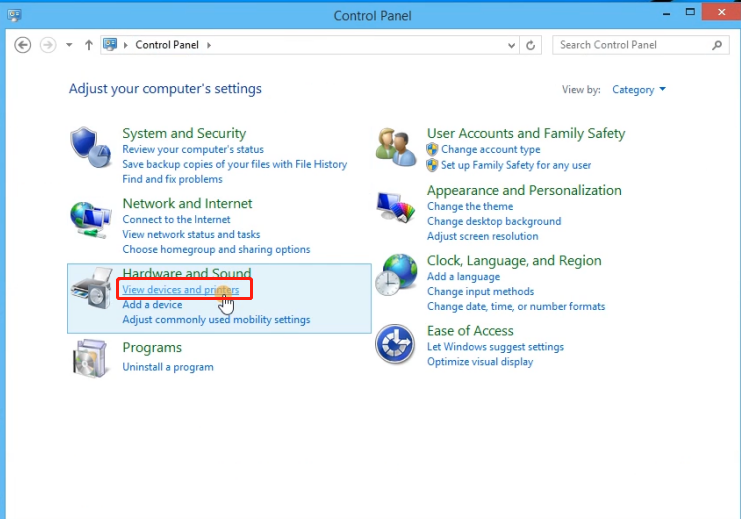Open View network status and tasks
Screen dimensions: 741x519
pyautogui.click(x=191, y=234)
